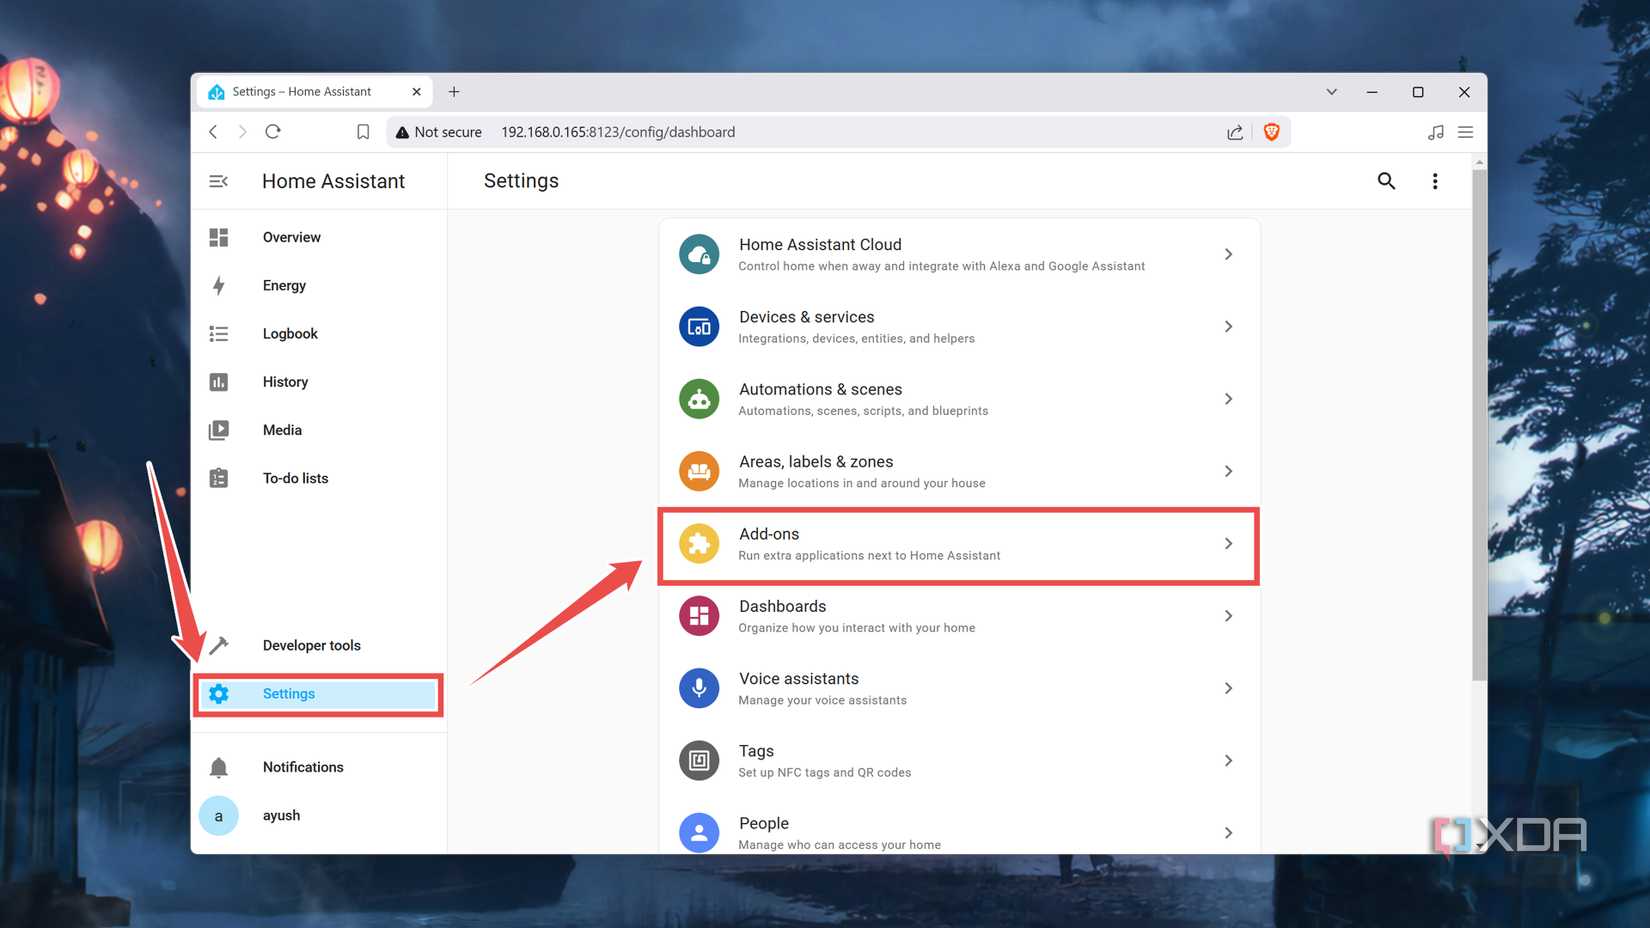This screenshot has width=1650, height=928.
Task: Expand the Devices & services chevron
Action: [1228, 327]
